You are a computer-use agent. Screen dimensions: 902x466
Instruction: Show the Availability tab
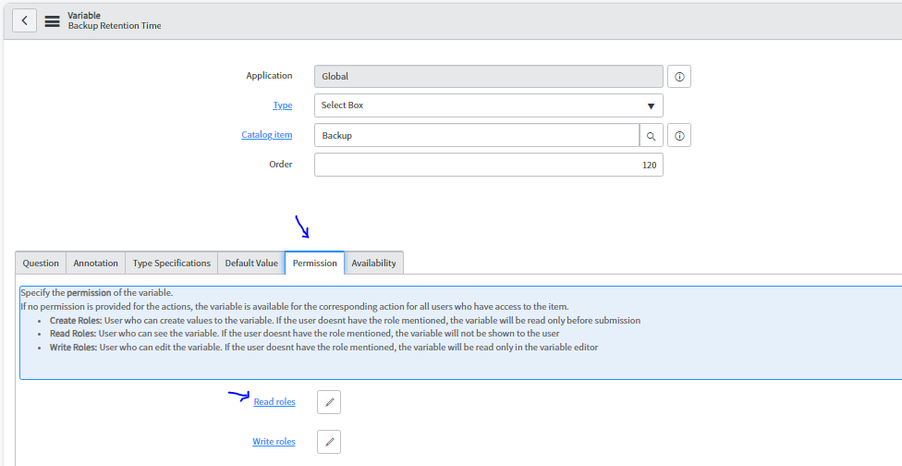(374, 263)
